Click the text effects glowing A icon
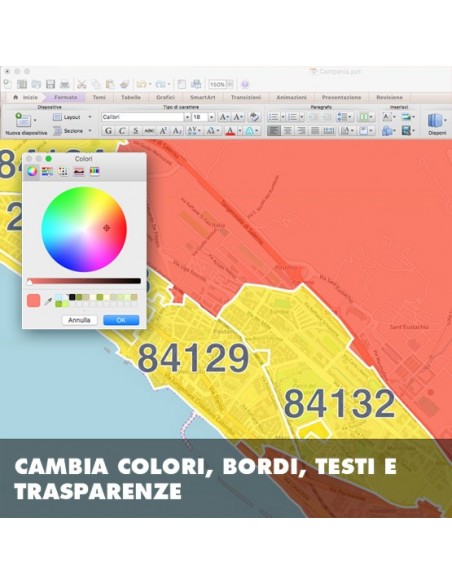The height and width of the screenshot is (584, 452). point(249,131)
